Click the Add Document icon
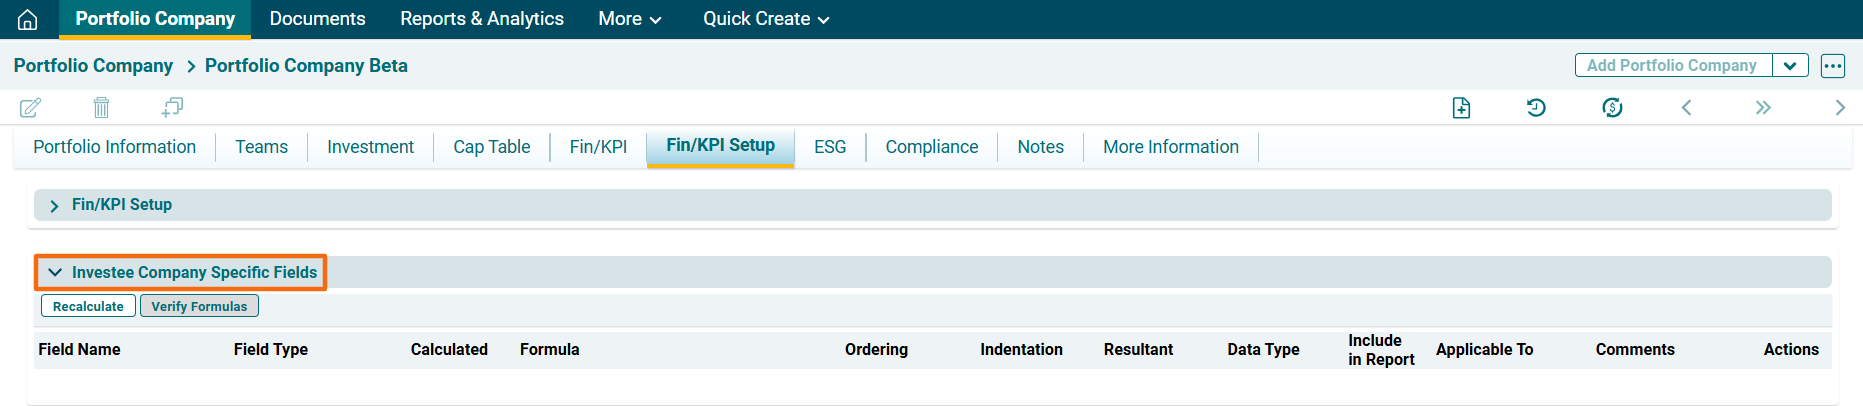1863x406 pixels. pyautogui.click(x=1461, y=108)
